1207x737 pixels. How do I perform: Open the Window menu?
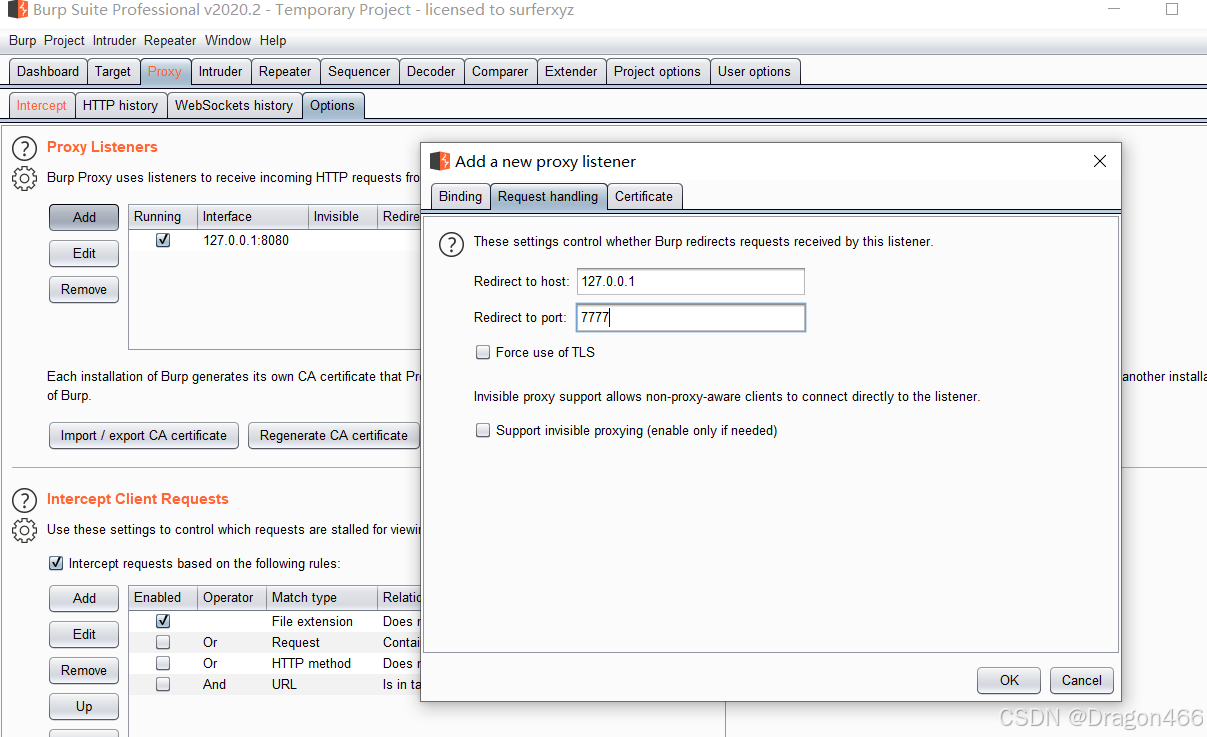click(x=228, y=40)
